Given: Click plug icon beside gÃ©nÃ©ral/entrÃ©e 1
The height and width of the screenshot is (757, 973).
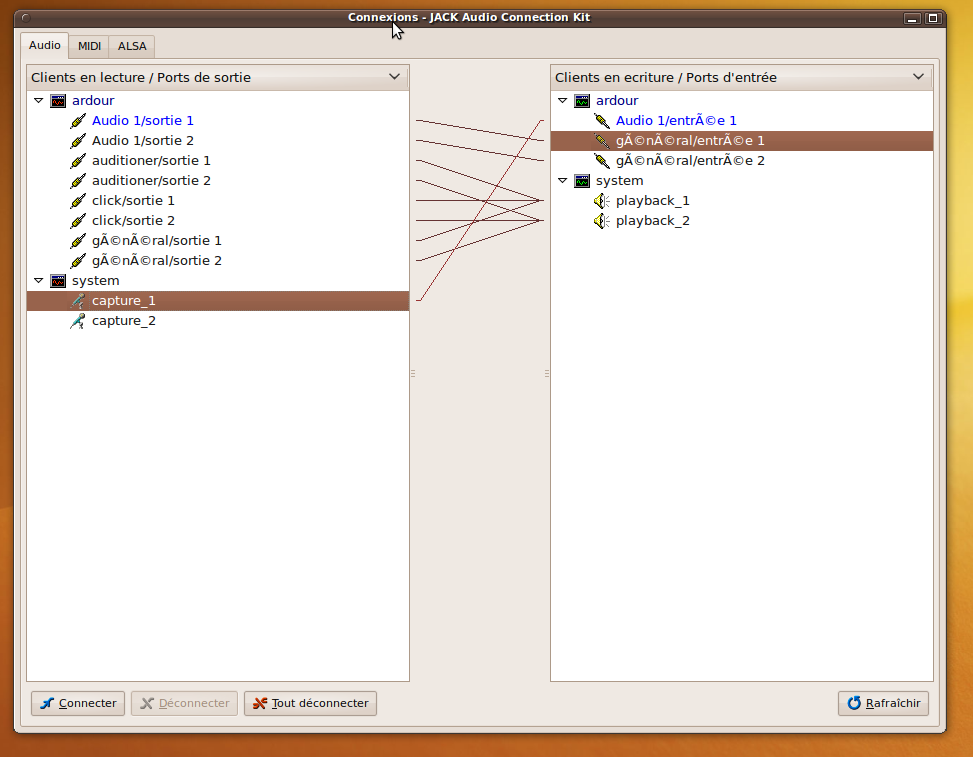Looking at the screenshot, I should (x=601, y=141).
